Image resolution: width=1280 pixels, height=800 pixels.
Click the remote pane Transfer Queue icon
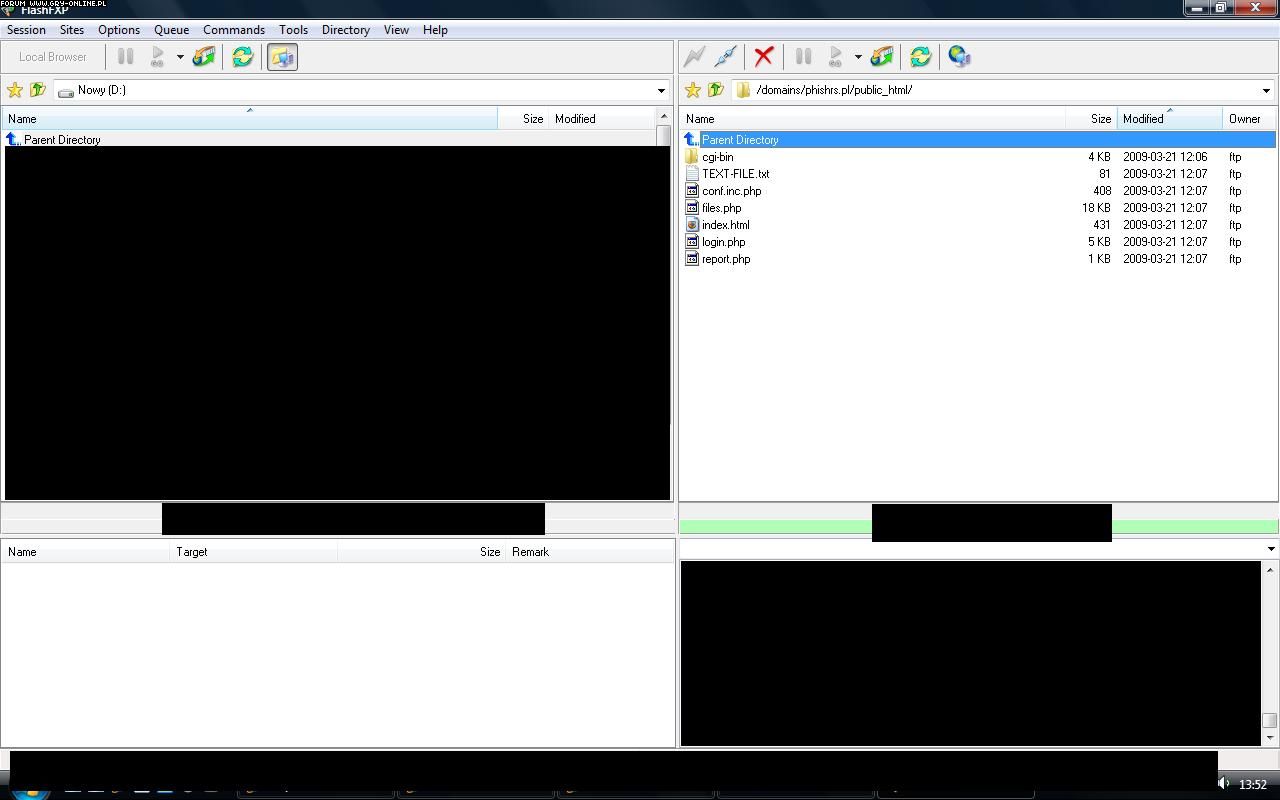pos(881,57)
